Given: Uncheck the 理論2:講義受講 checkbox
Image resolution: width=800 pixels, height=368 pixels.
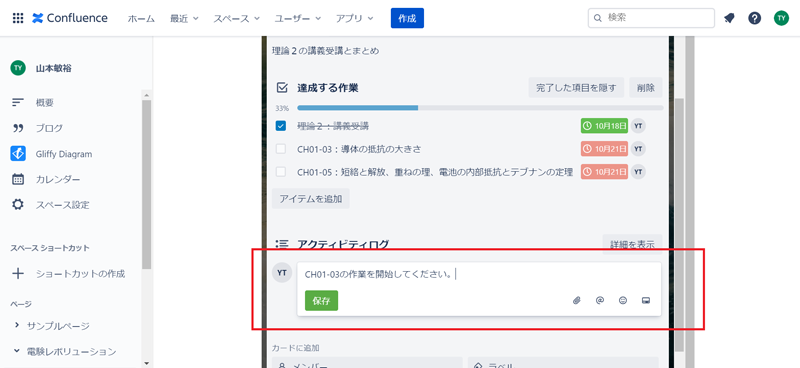Looking at the screenshot, I should point(281,126).
